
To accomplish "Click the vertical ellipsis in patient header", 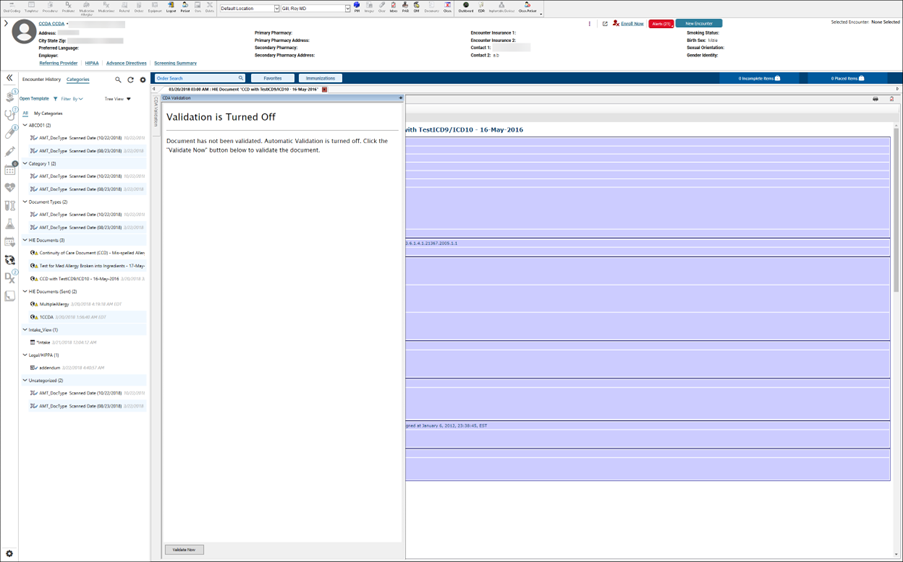I will pos(589,24).
